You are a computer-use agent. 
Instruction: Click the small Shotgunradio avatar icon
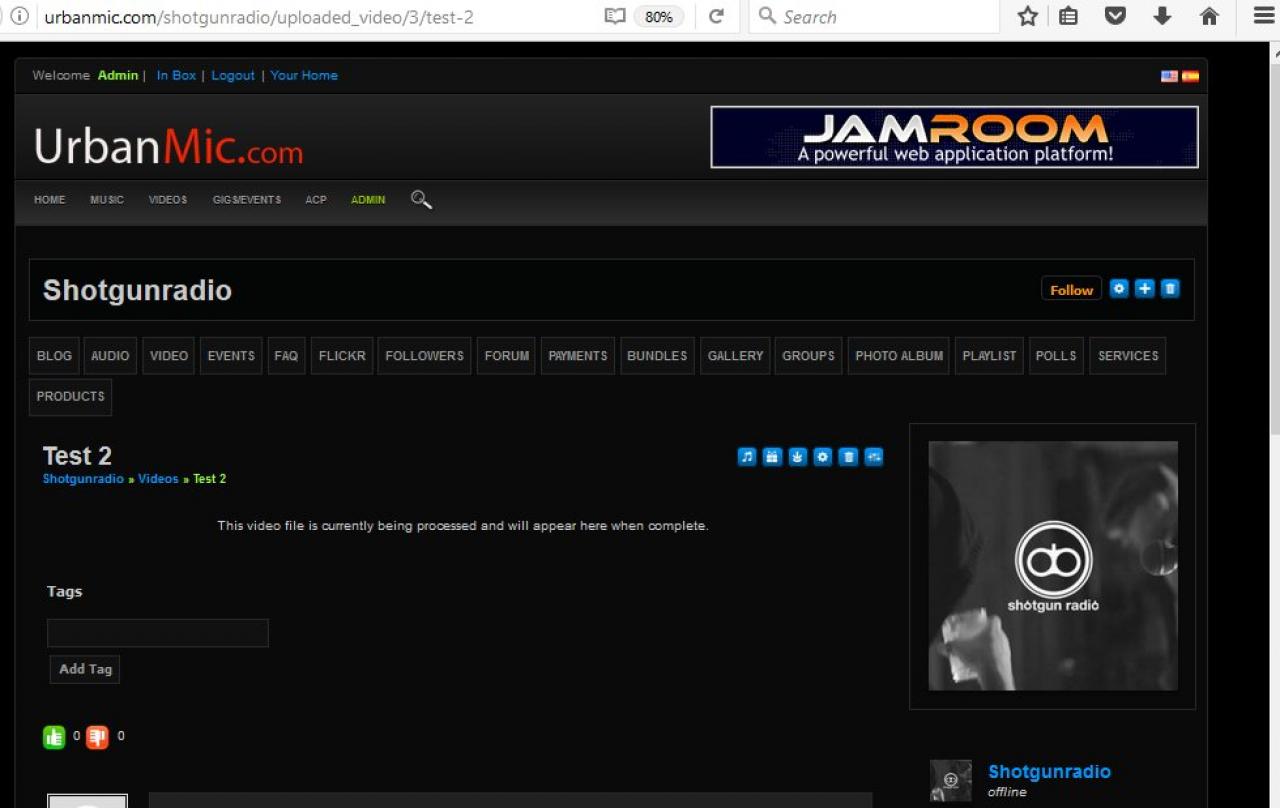point(951,780)
